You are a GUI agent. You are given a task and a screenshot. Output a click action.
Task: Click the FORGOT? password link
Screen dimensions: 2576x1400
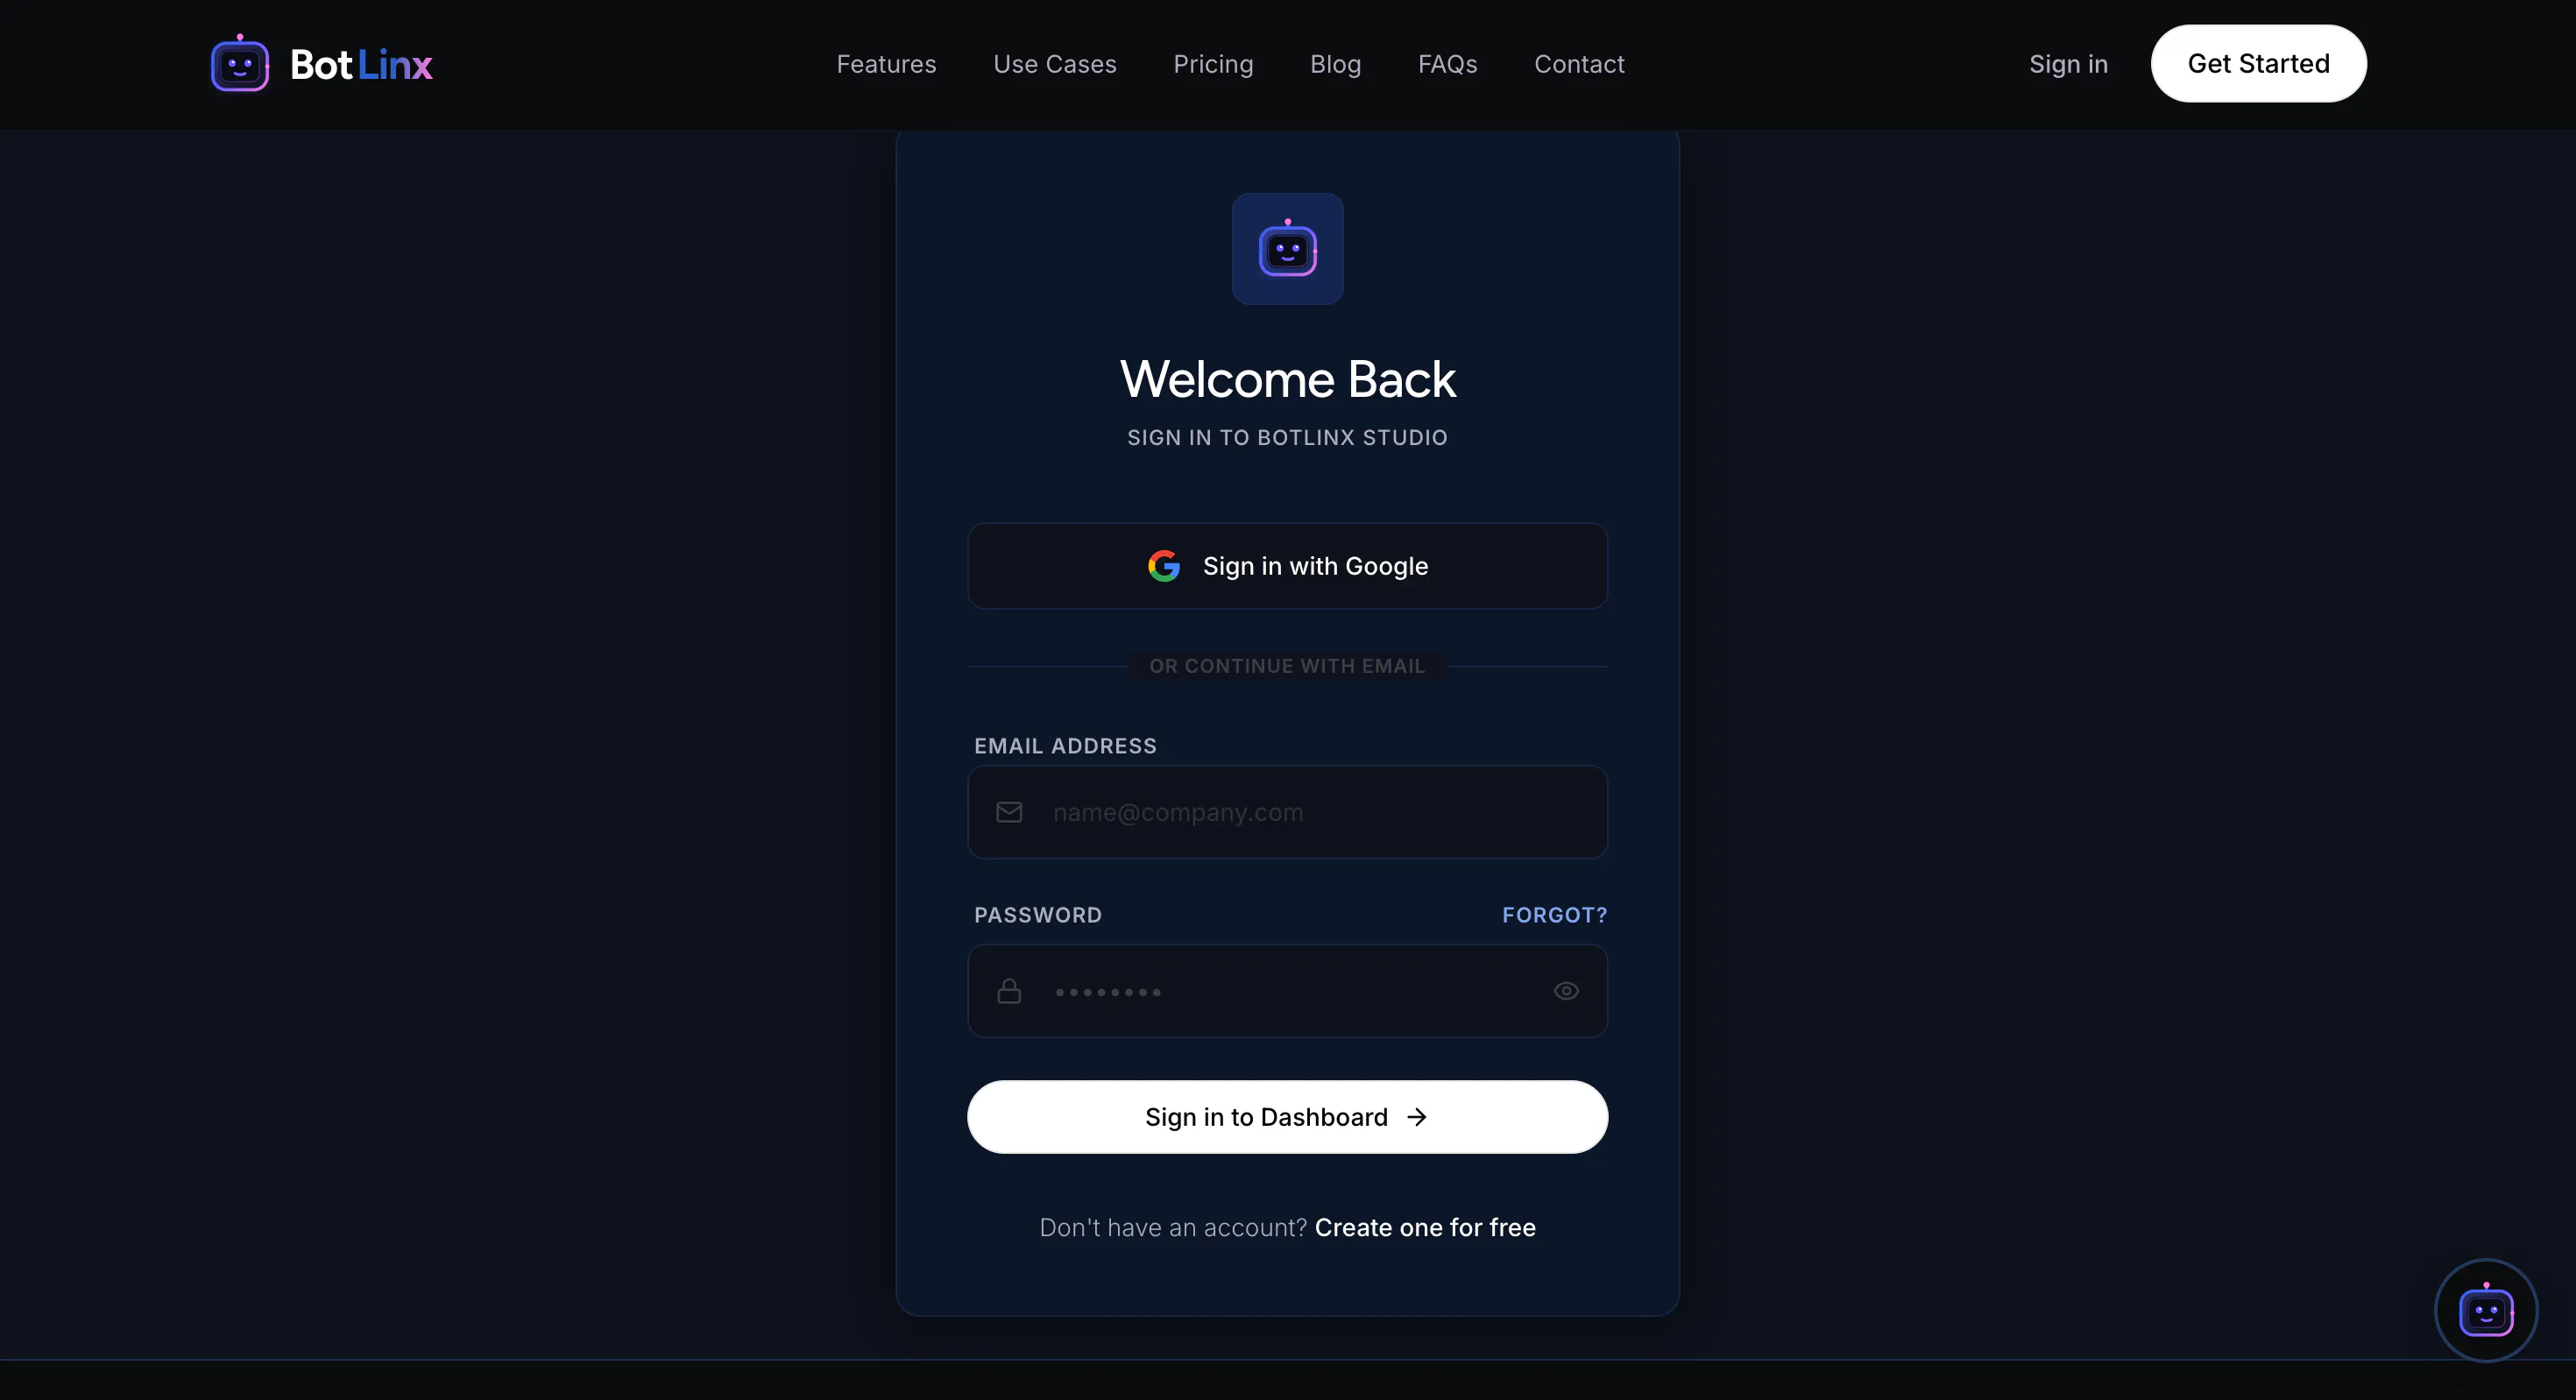click(x=1554, y=915)
